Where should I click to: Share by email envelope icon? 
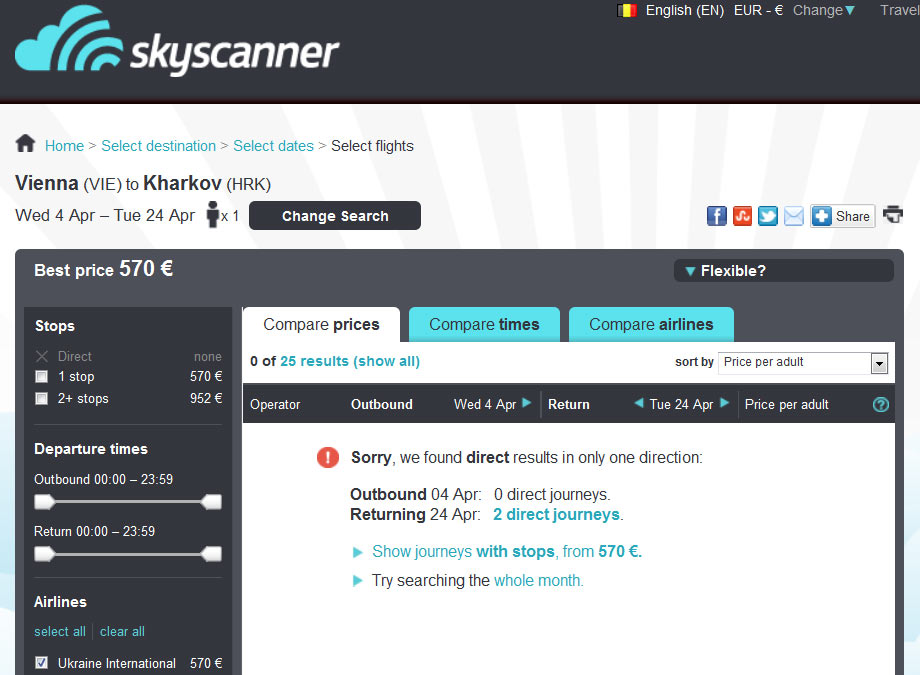(x=793, y=216)
